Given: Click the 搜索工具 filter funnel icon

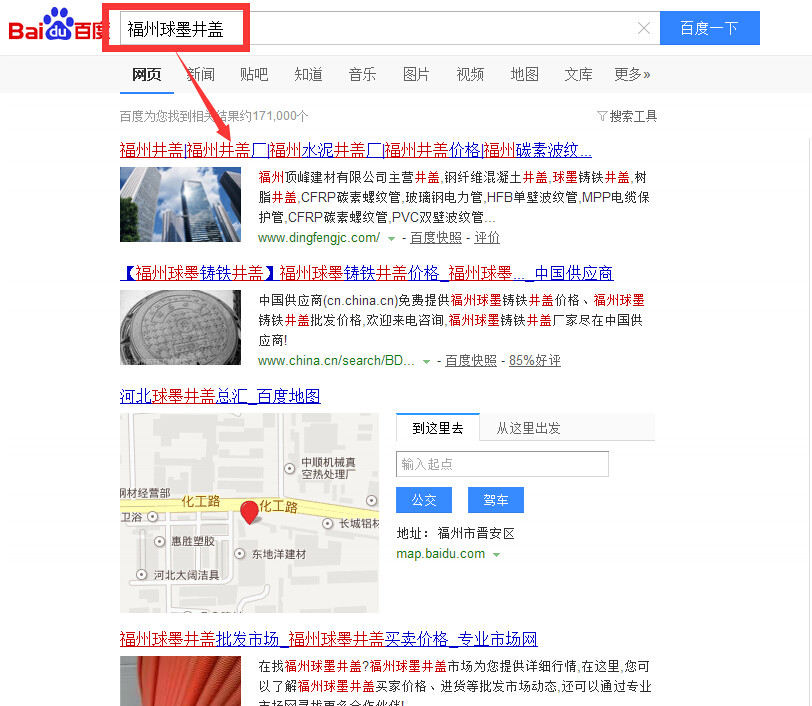Looking at the screenshot, I should 602,116.
